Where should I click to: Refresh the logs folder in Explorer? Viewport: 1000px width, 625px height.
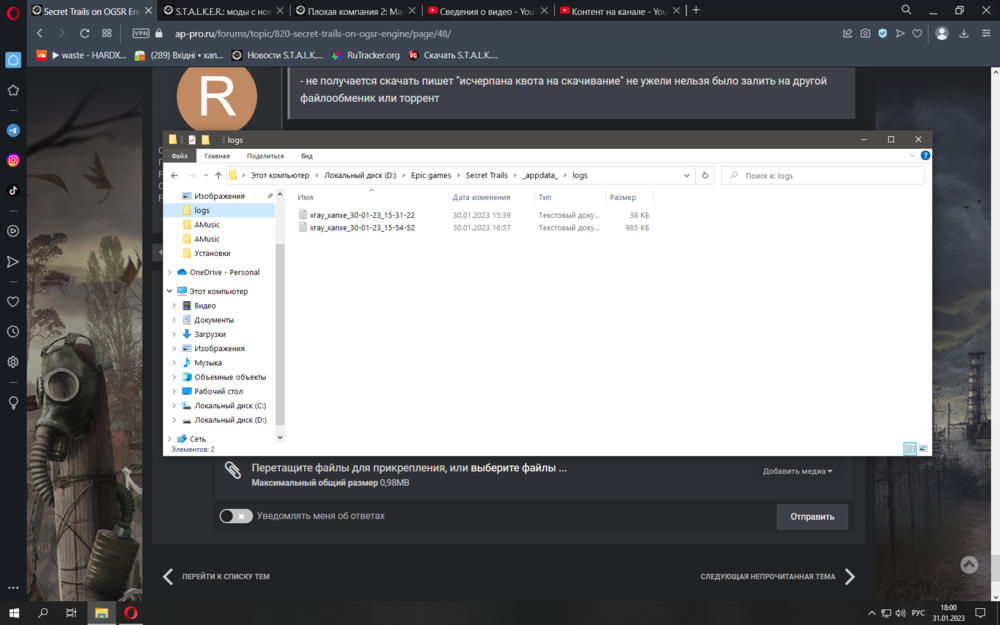705,175
